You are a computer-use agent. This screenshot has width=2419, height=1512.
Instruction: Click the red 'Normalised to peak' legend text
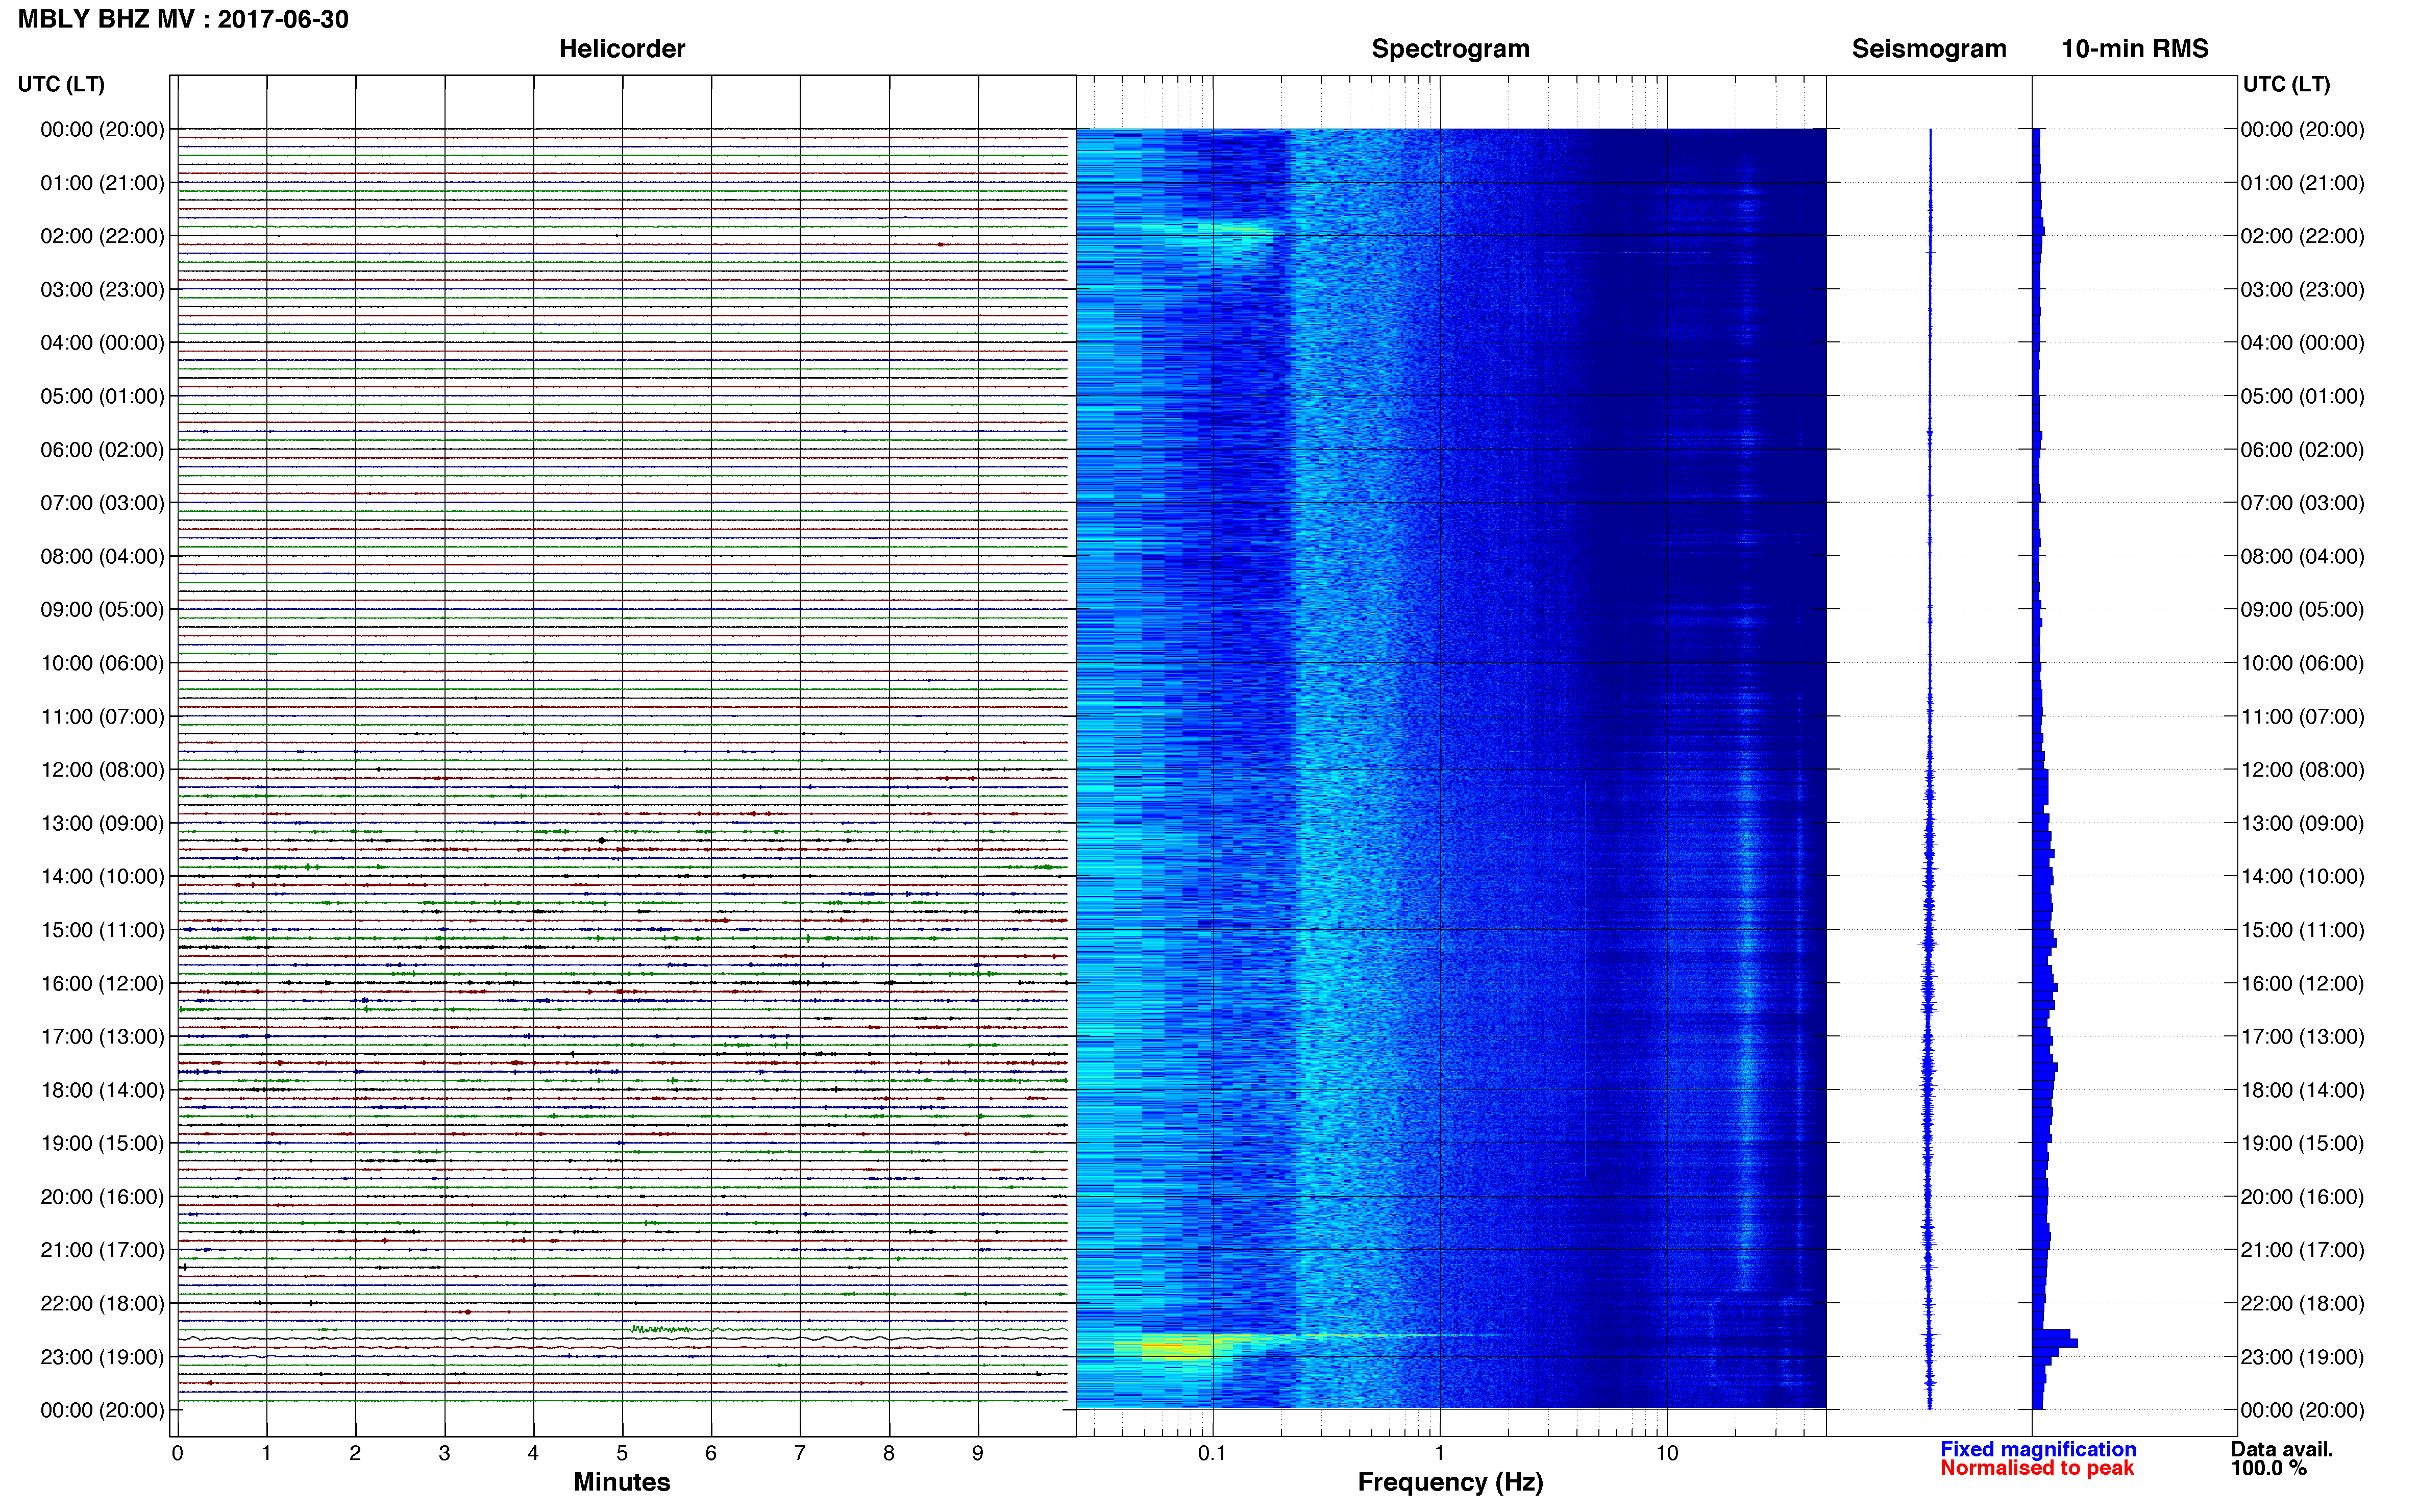(2037, 1468)
